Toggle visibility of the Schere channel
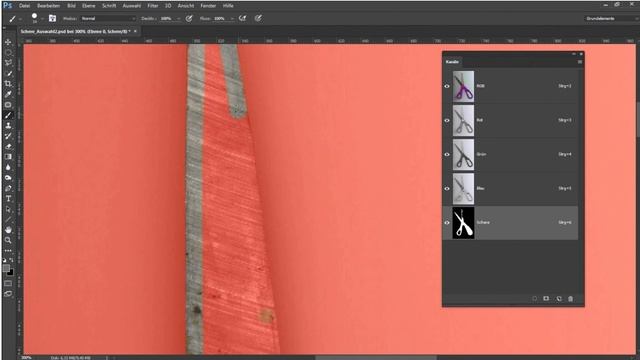Viewport: 640px width, 360px height. coord(447,222)
